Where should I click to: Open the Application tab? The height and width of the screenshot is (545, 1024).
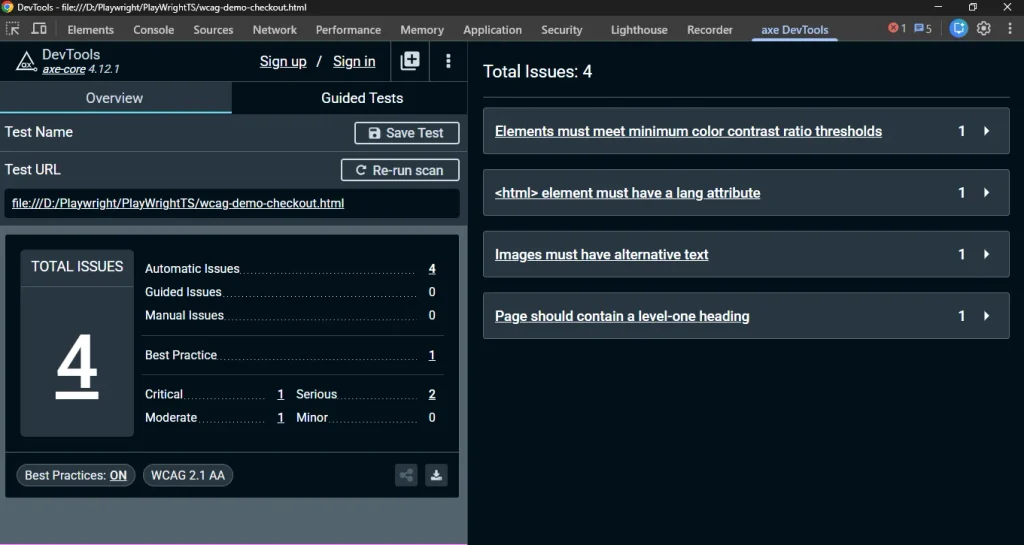coord(492,29)
